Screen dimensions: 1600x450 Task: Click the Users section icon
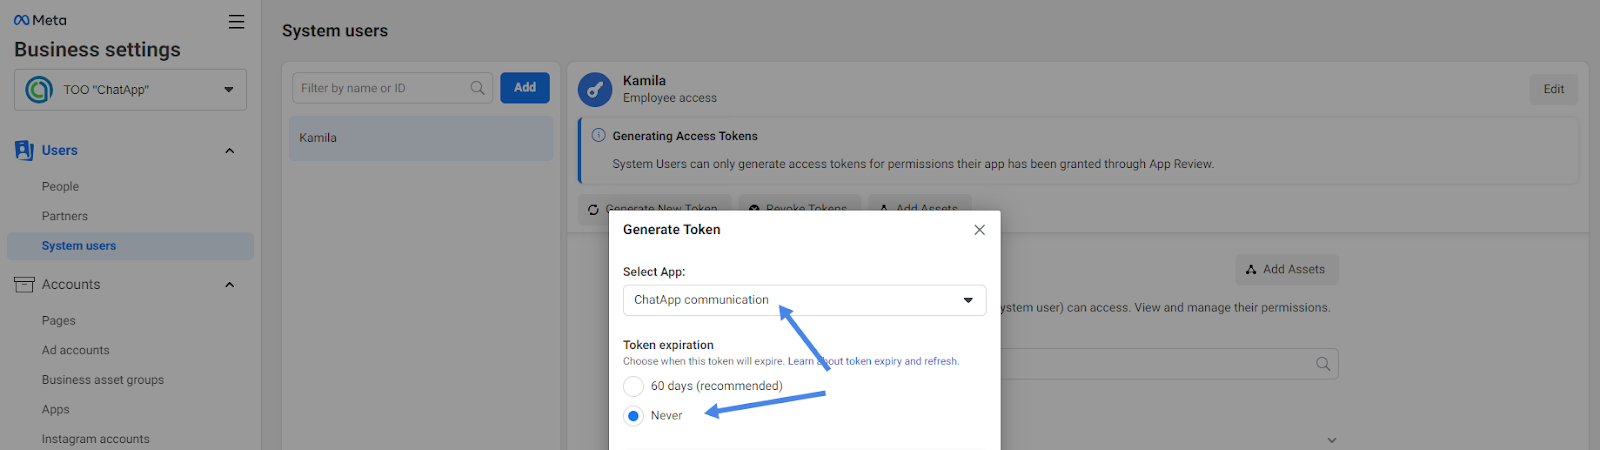coord(24,150)
